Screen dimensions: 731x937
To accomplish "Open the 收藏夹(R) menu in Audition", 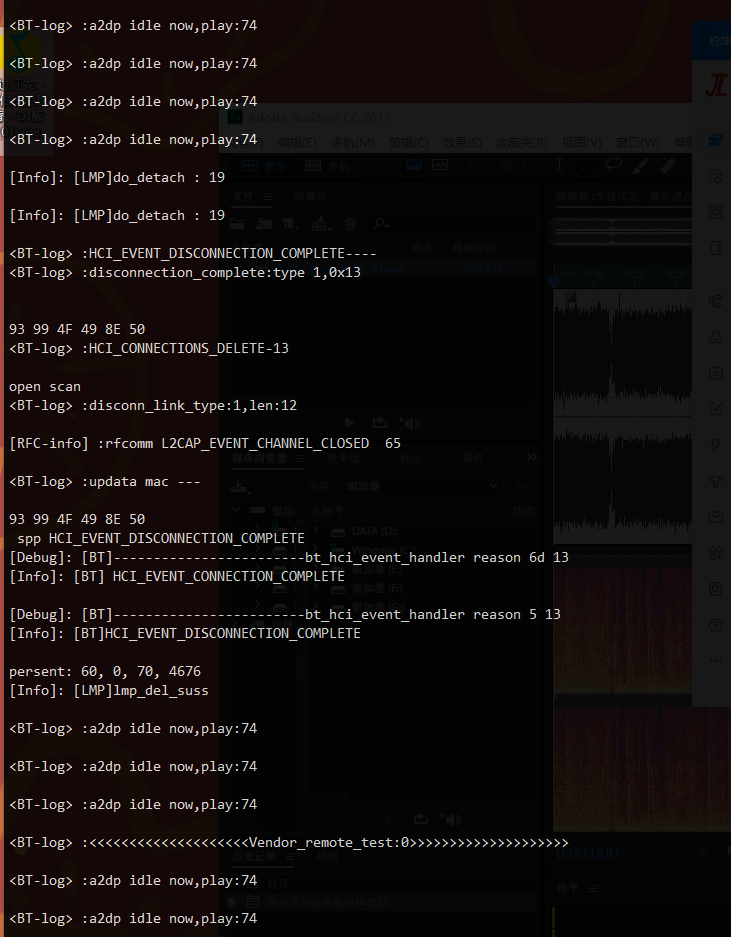I will coord(522,142).
